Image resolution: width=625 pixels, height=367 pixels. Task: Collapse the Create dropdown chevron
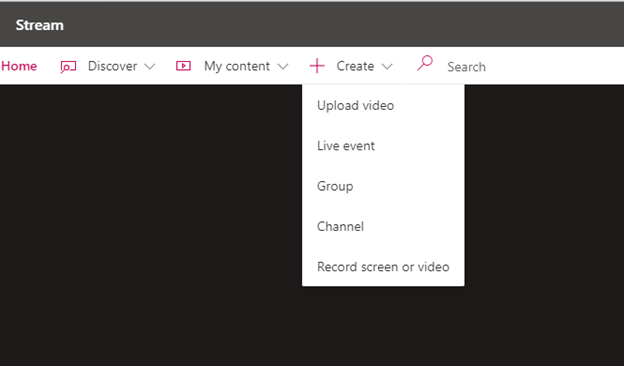point(387,67)
